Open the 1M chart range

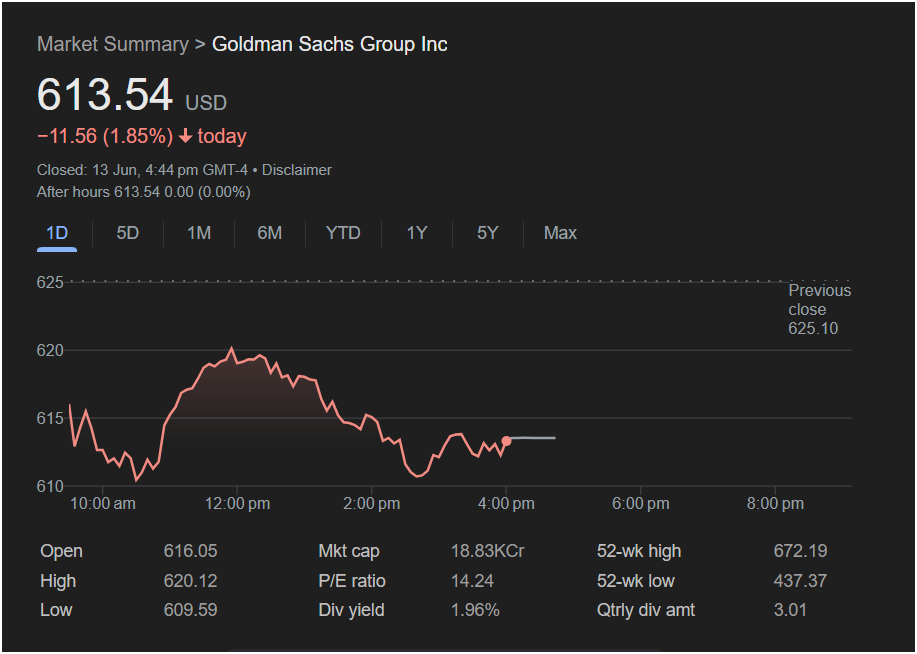[199, 233]
